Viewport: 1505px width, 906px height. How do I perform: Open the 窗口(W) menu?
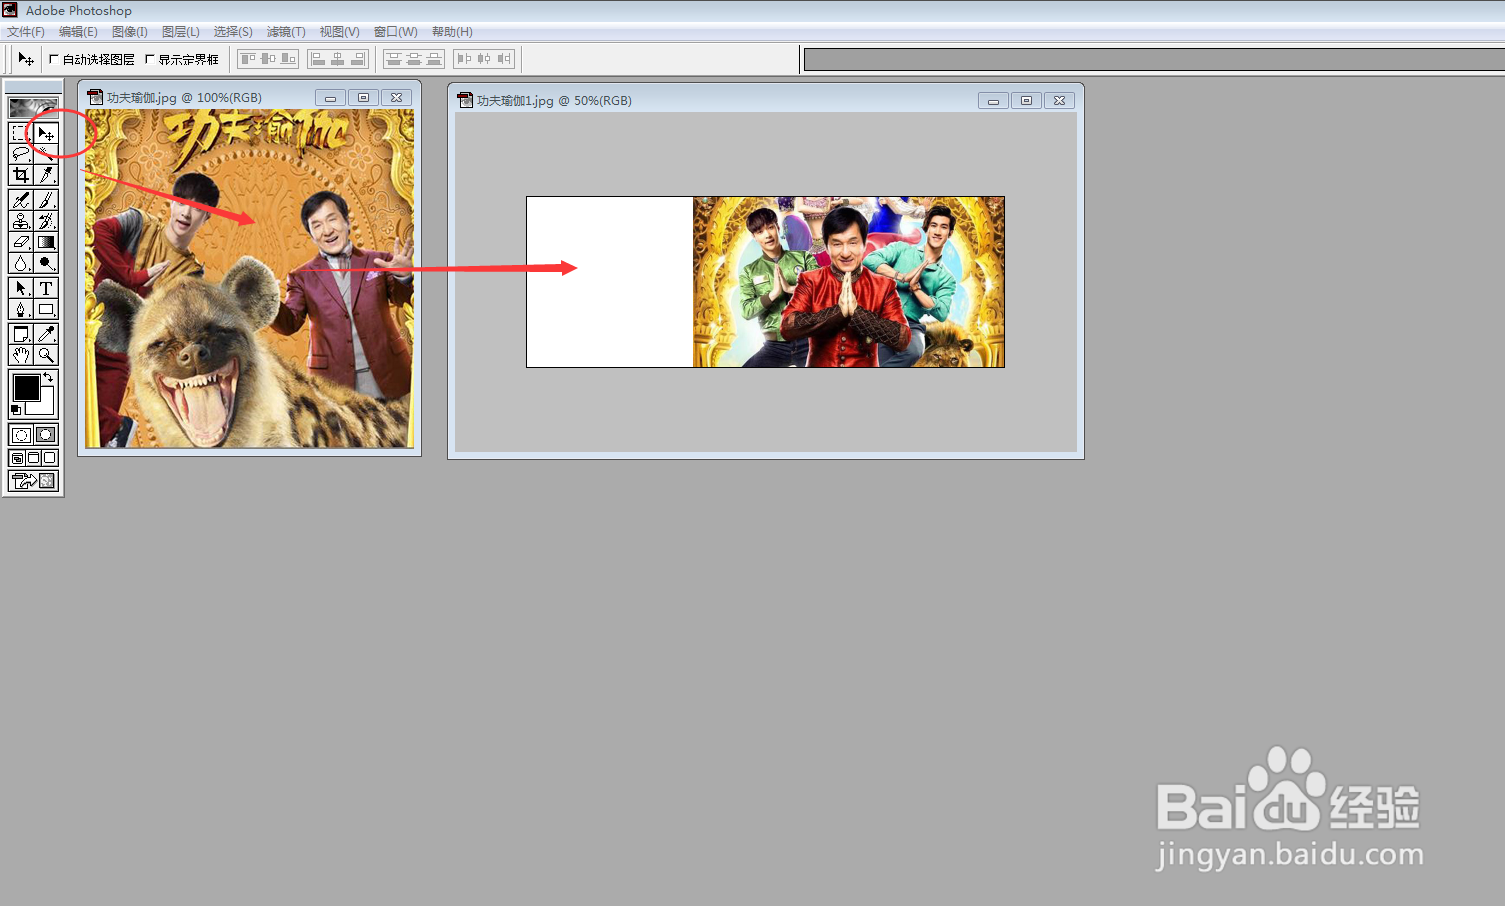pyautogui.click(x=396, y=32)
